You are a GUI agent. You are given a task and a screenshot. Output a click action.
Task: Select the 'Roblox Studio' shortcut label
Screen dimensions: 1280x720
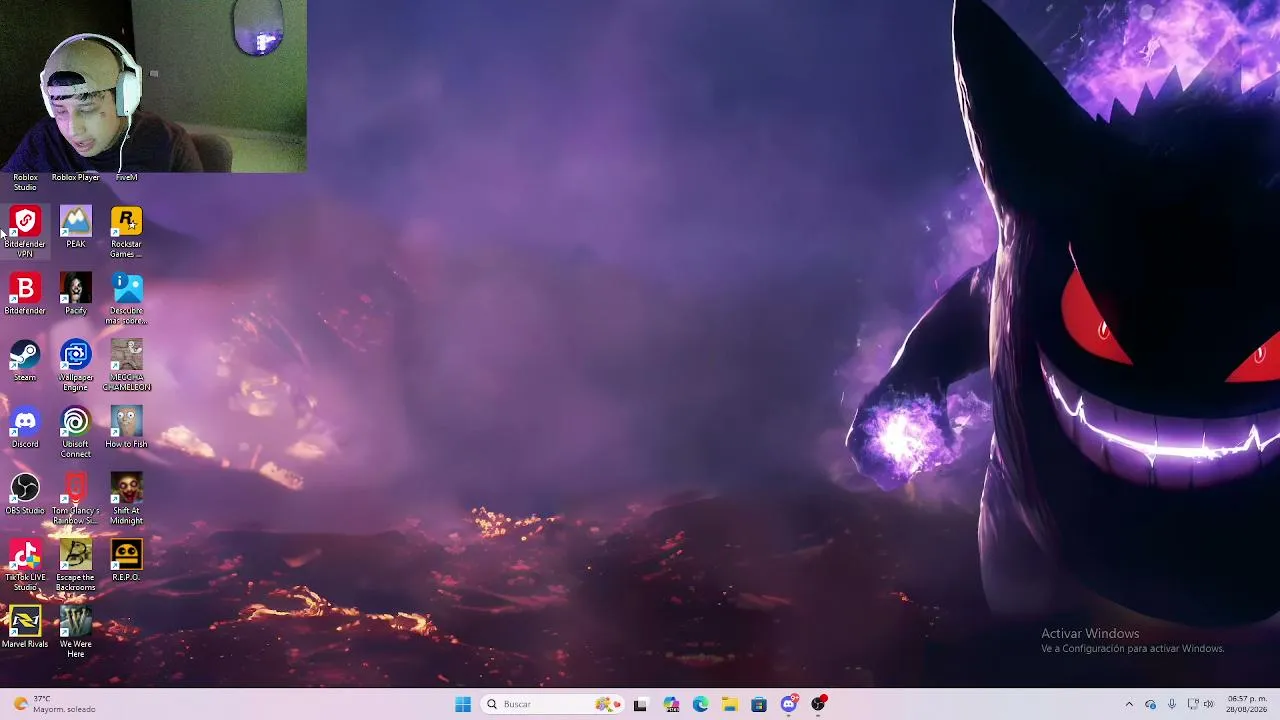[x=25, y=182]
